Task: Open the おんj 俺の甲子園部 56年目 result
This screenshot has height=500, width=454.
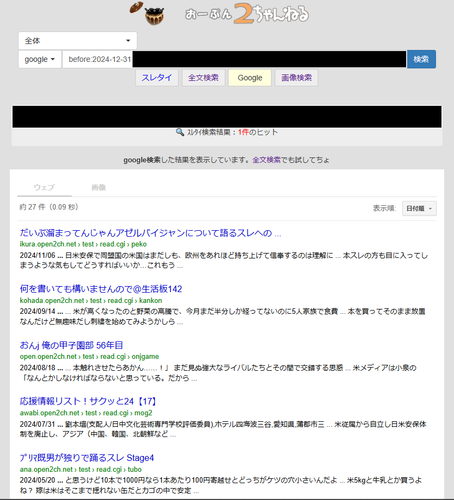Action: click(71, 345)
